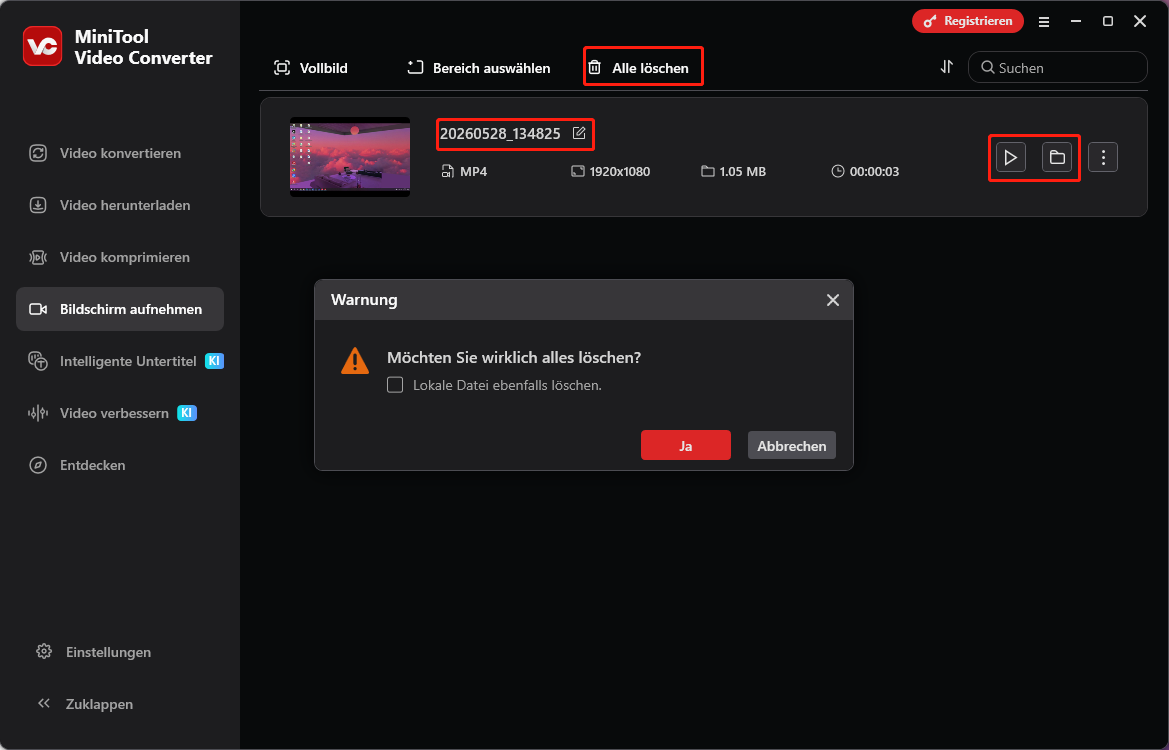This screenshot has height=750, width=1169.
Task: Click the MiniTool Video Converter logo icon
Action: (42, 46)
